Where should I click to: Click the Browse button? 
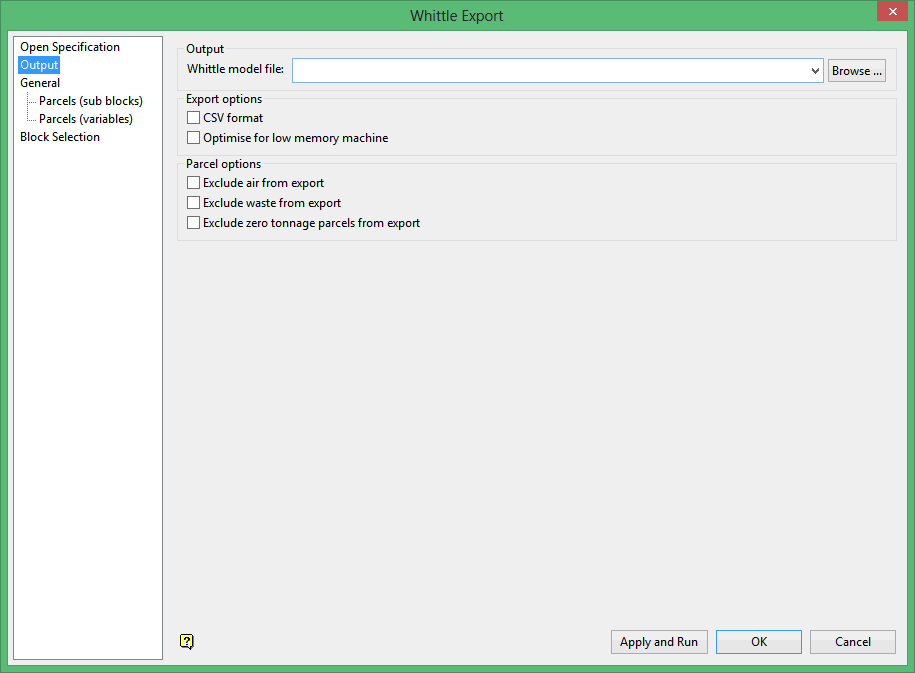(857, 71)
